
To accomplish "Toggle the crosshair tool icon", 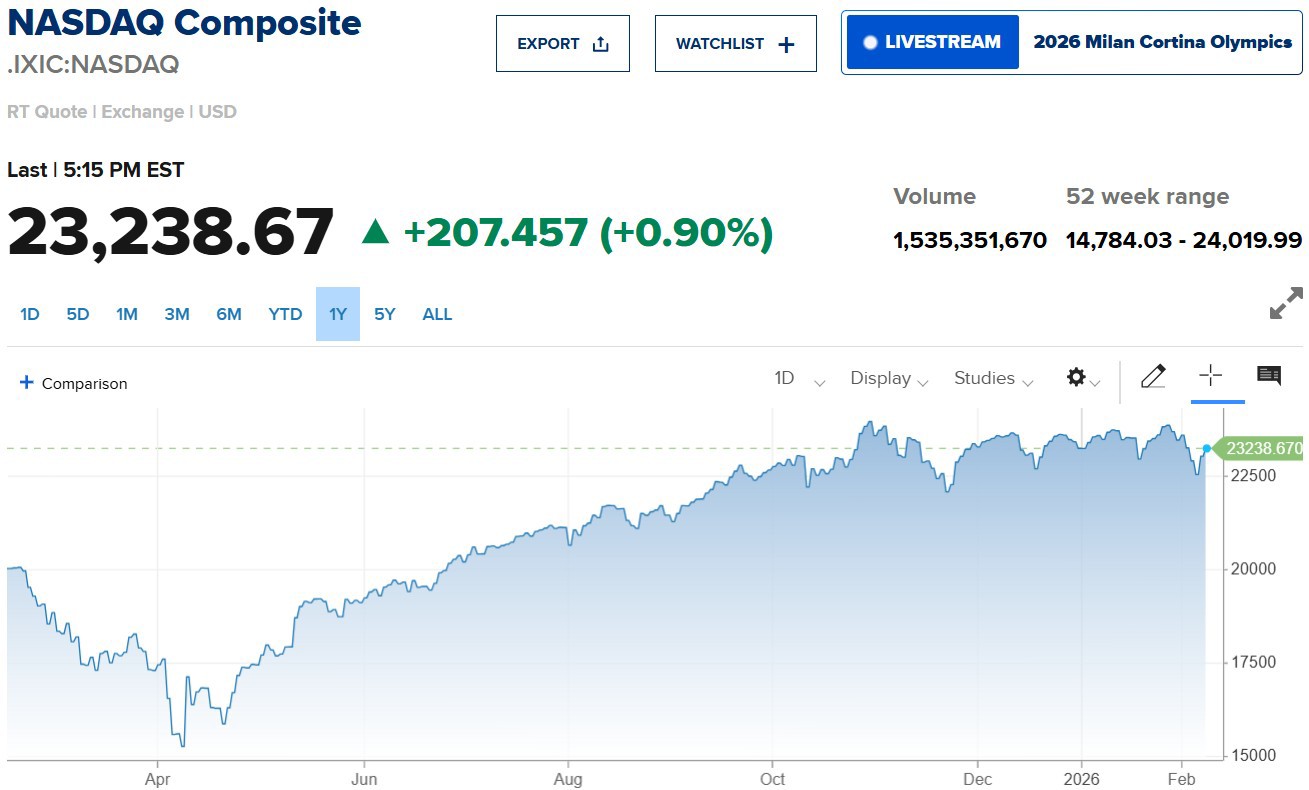I will (1210, 376).
